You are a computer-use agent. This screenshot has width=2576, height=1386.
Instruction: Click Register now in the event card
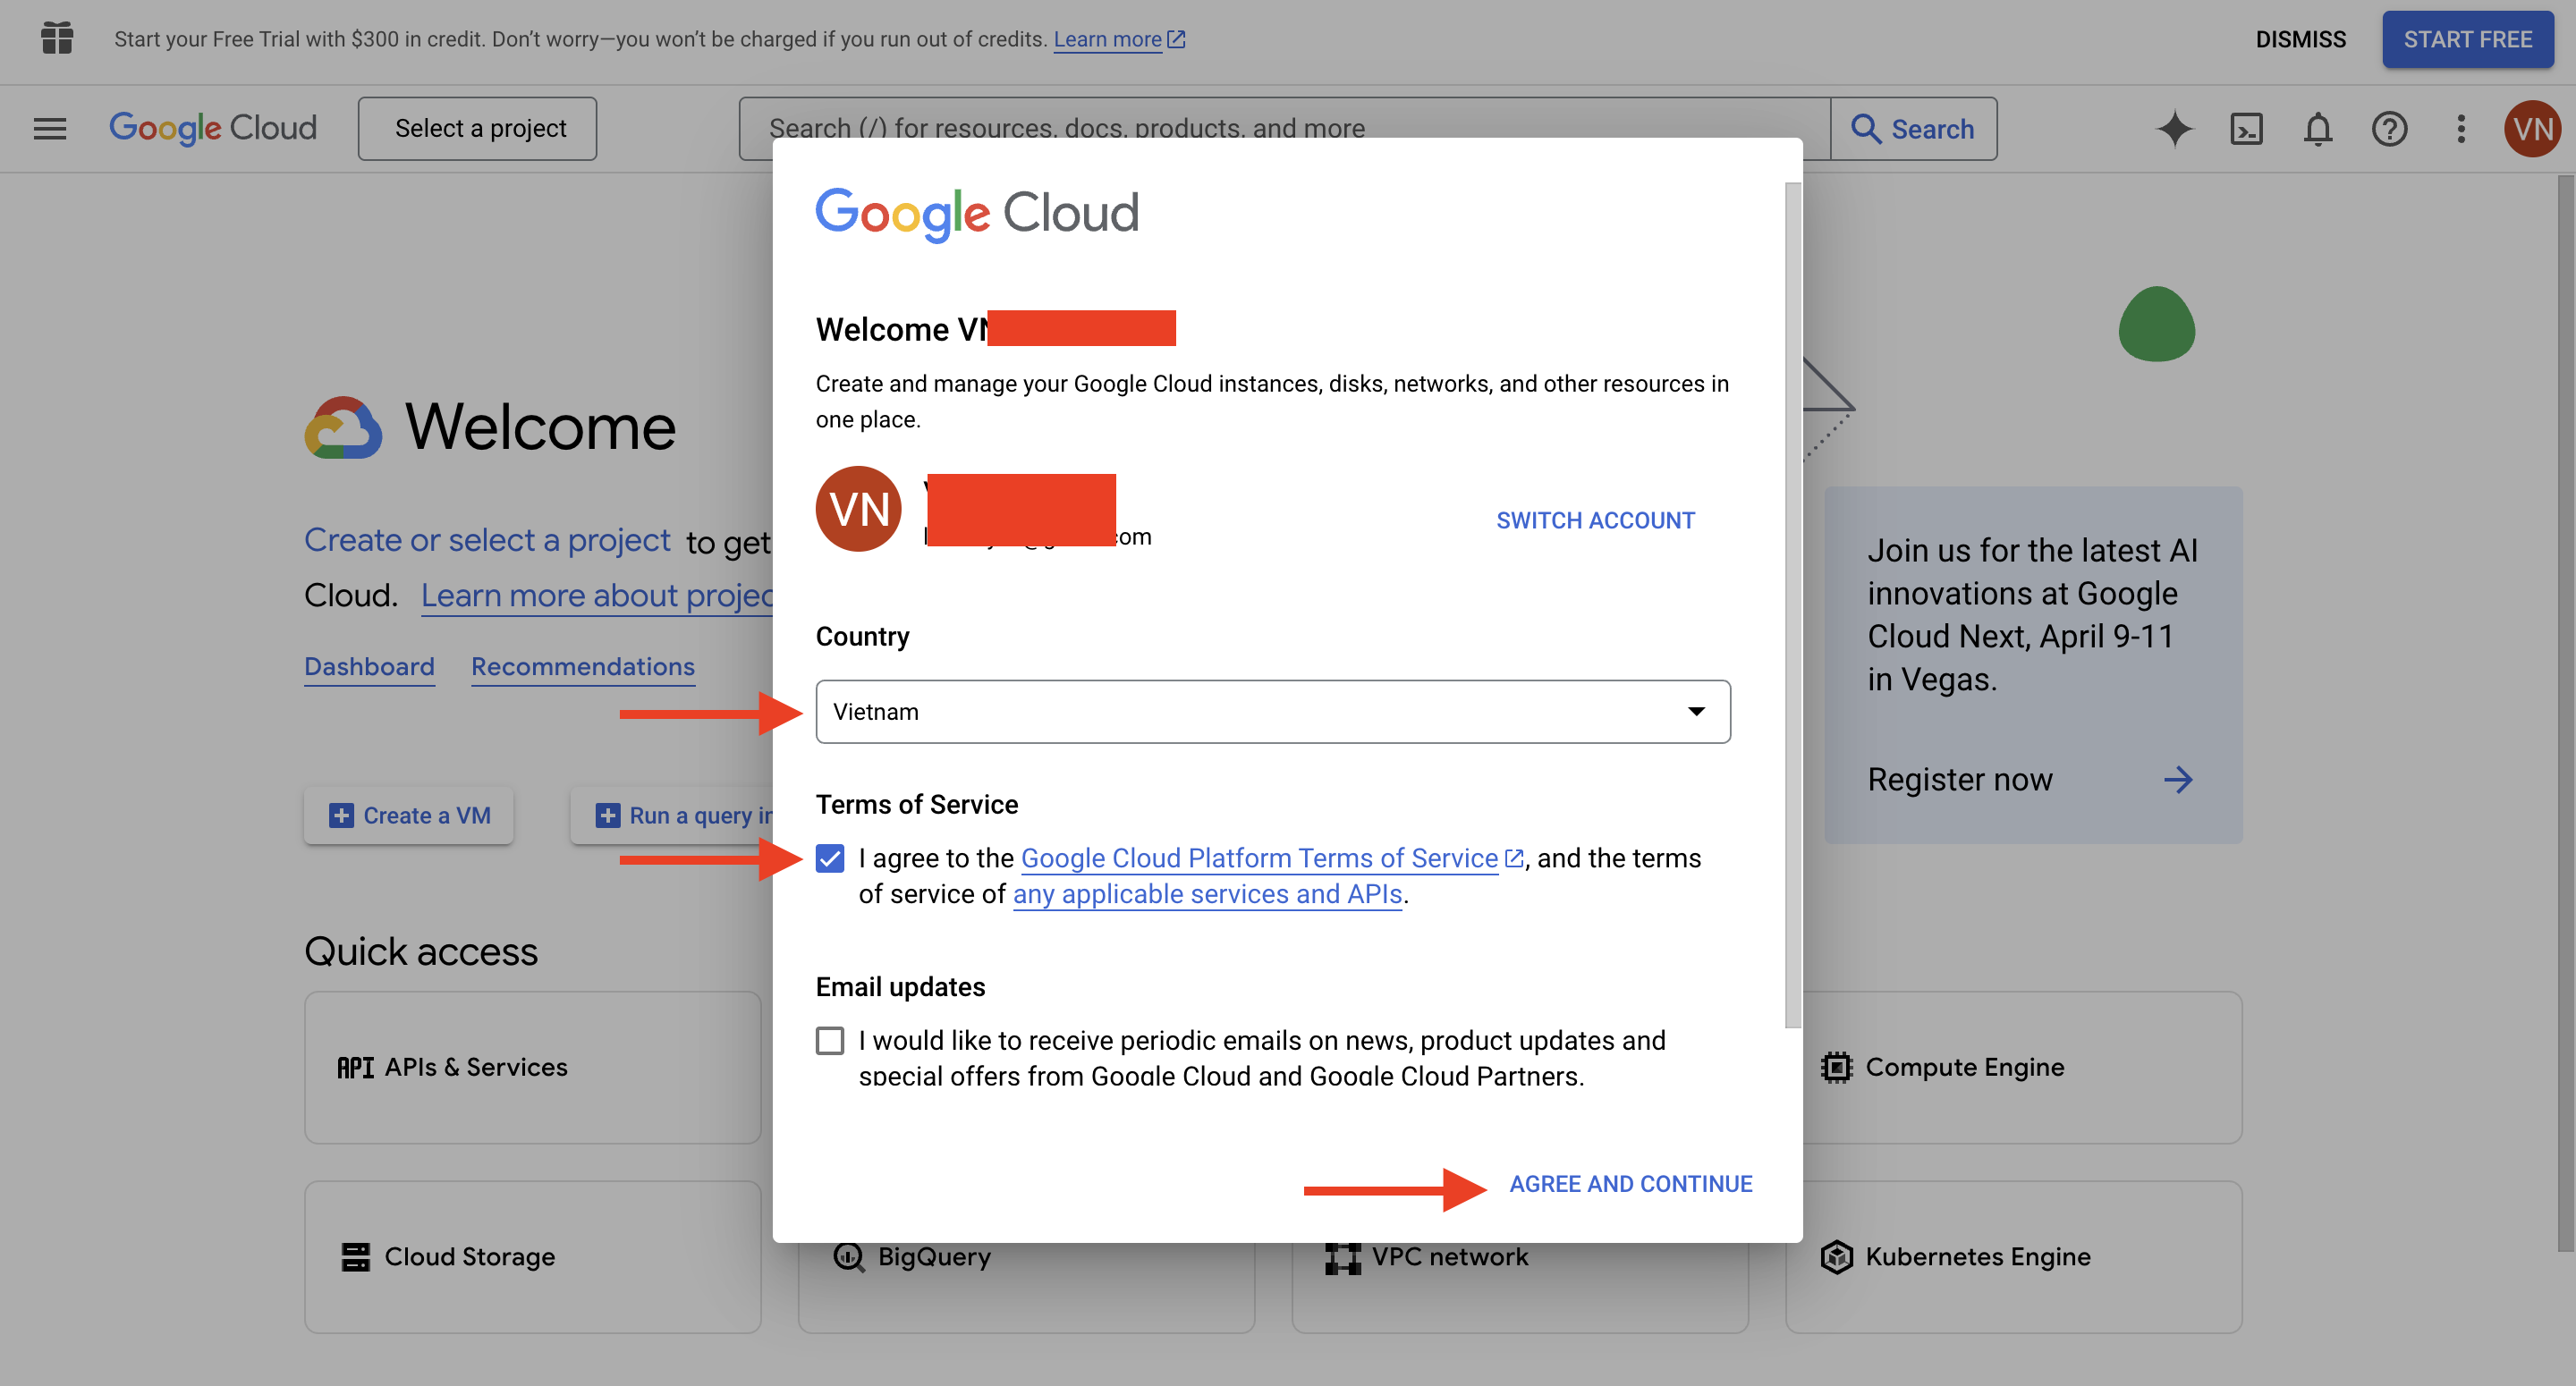(x=1960, y=779)
